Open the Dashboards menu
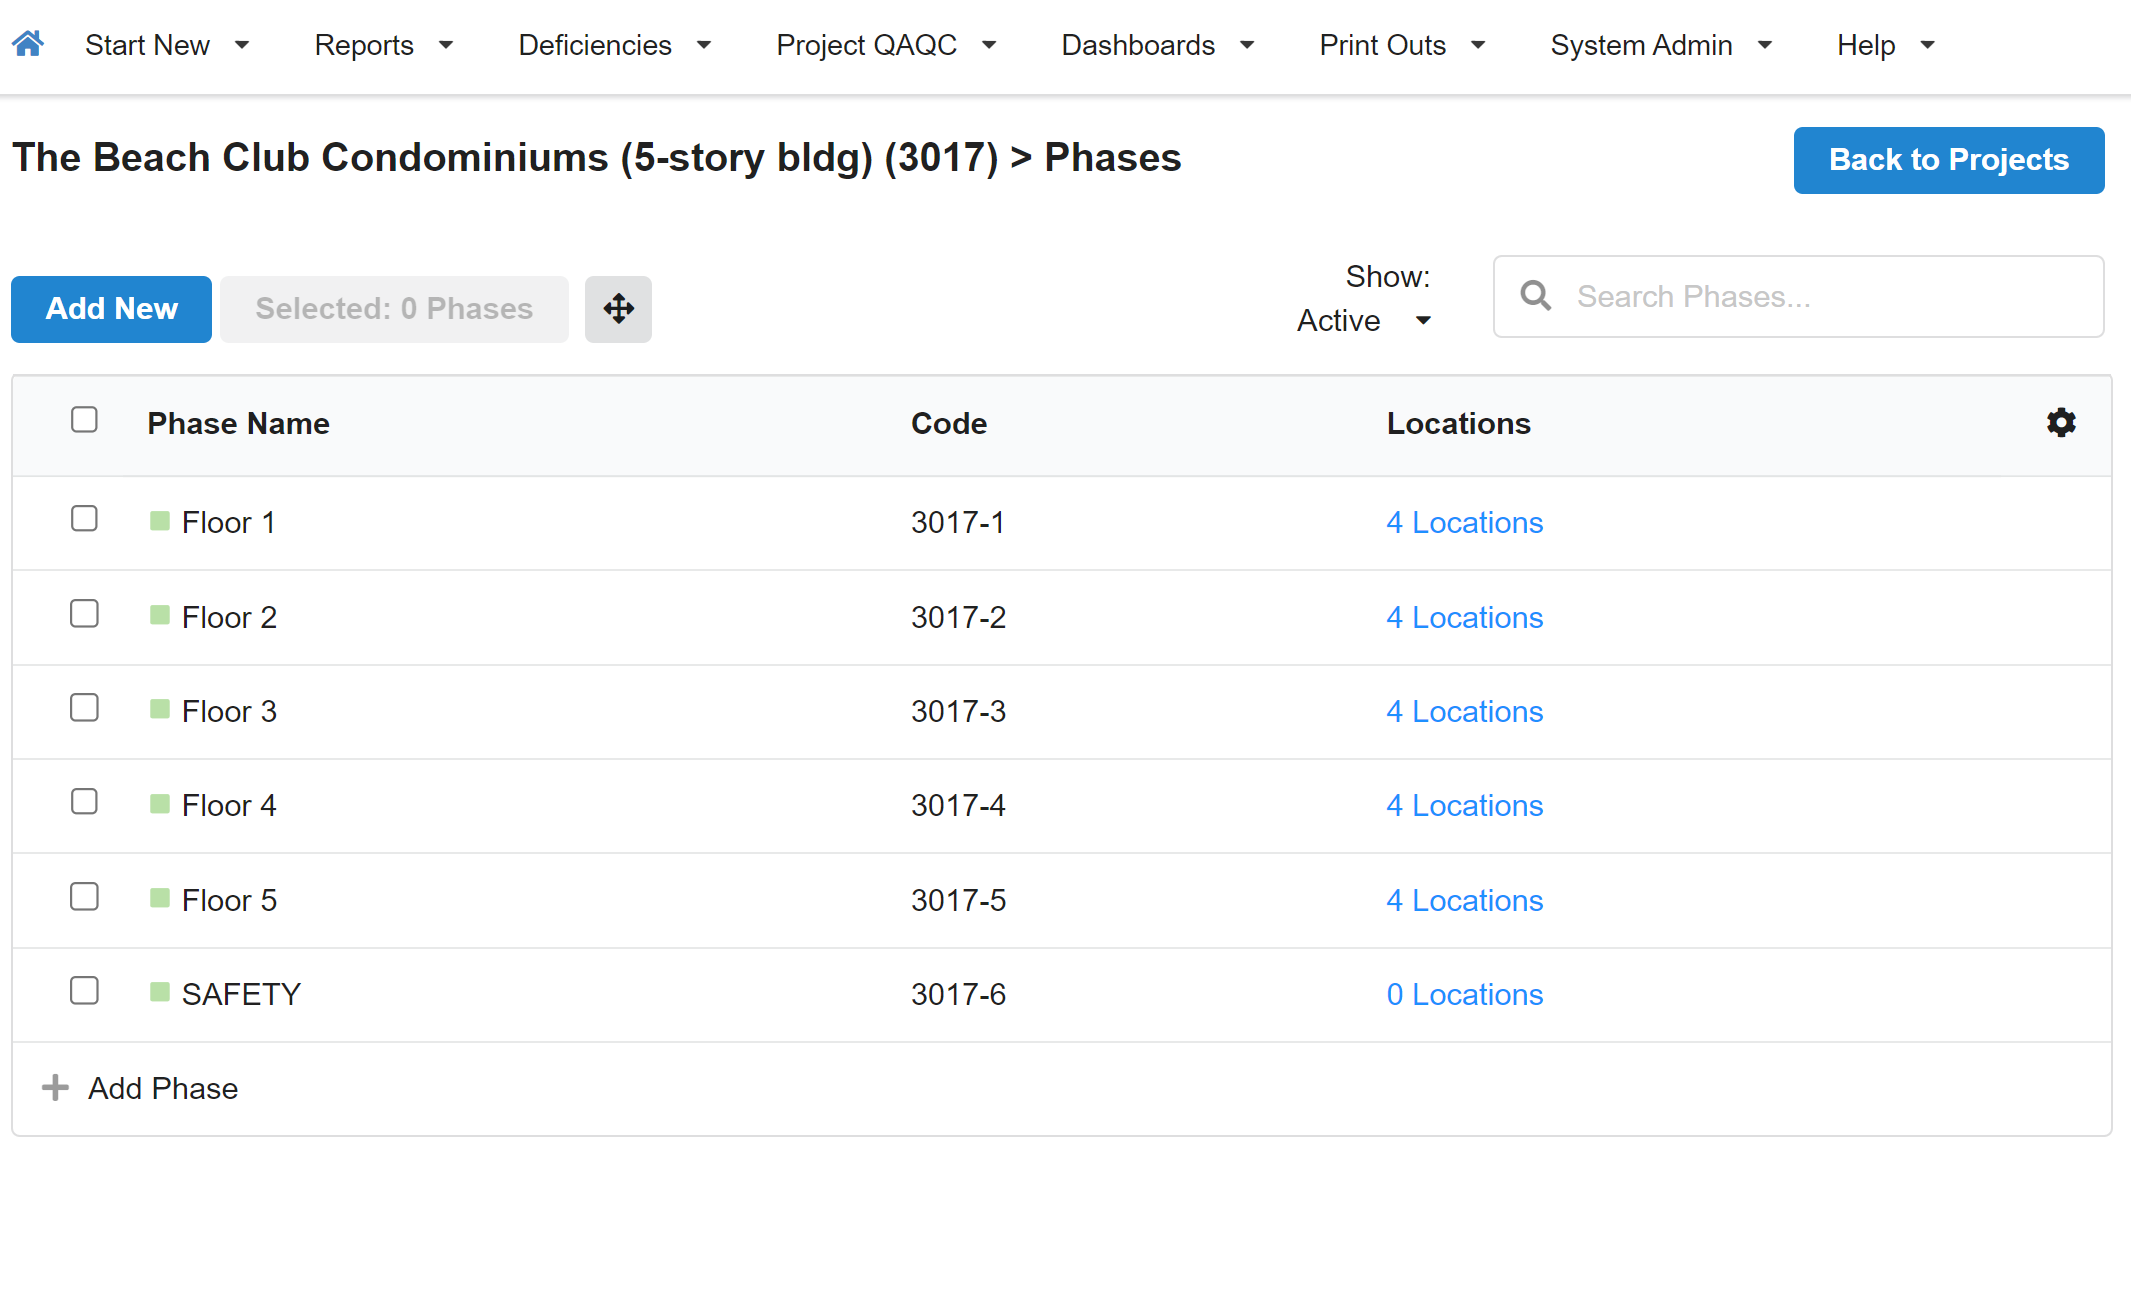 tap(1158, 45)
